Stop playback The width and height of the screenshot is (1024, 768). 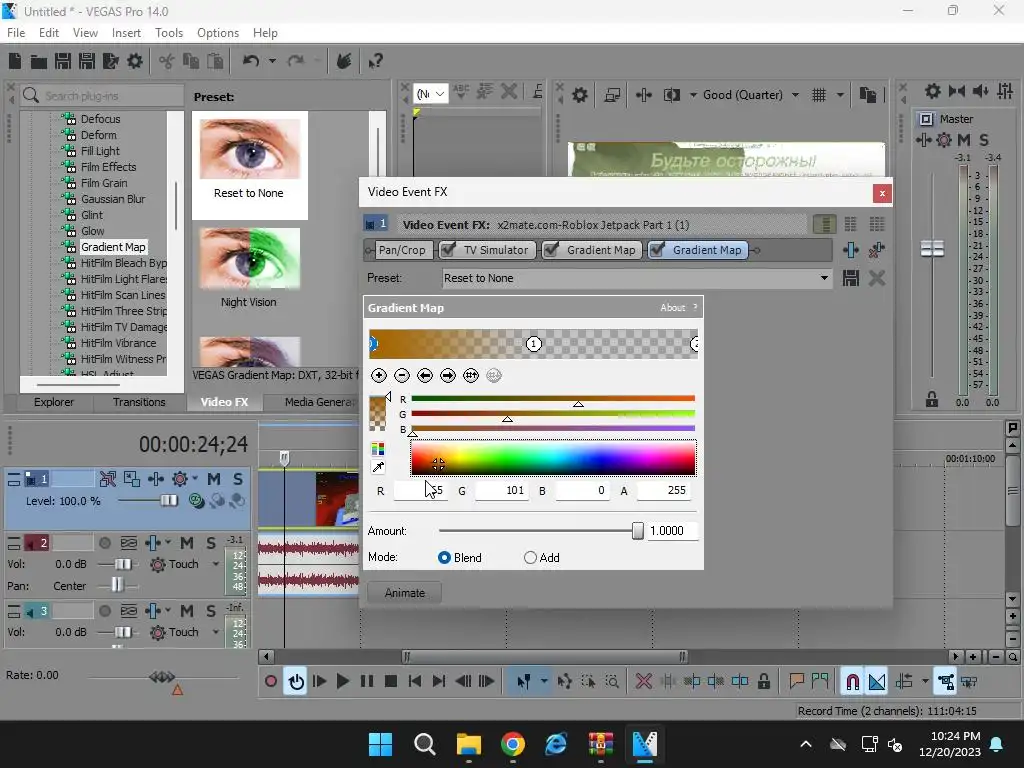(x=391, y=682)
